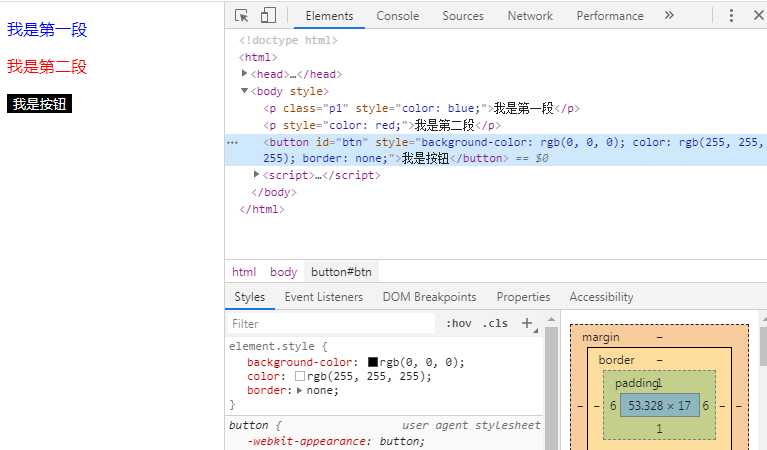
Task: Open the Sources tab
Action: 463,16
